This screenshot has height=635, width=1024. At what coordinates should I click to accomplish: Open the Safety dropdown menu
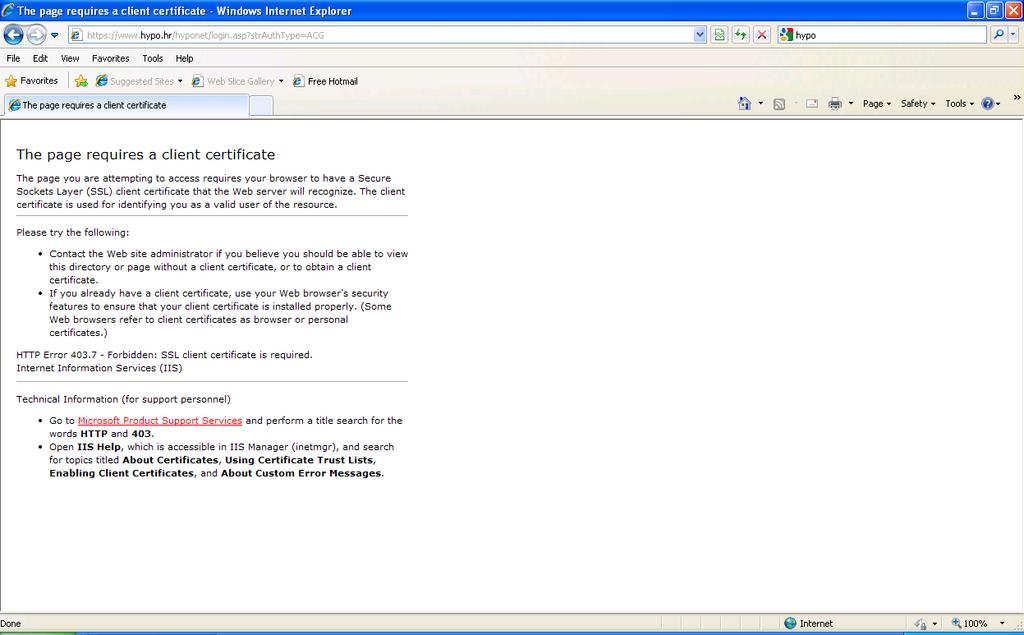click(x=917, y=103)
